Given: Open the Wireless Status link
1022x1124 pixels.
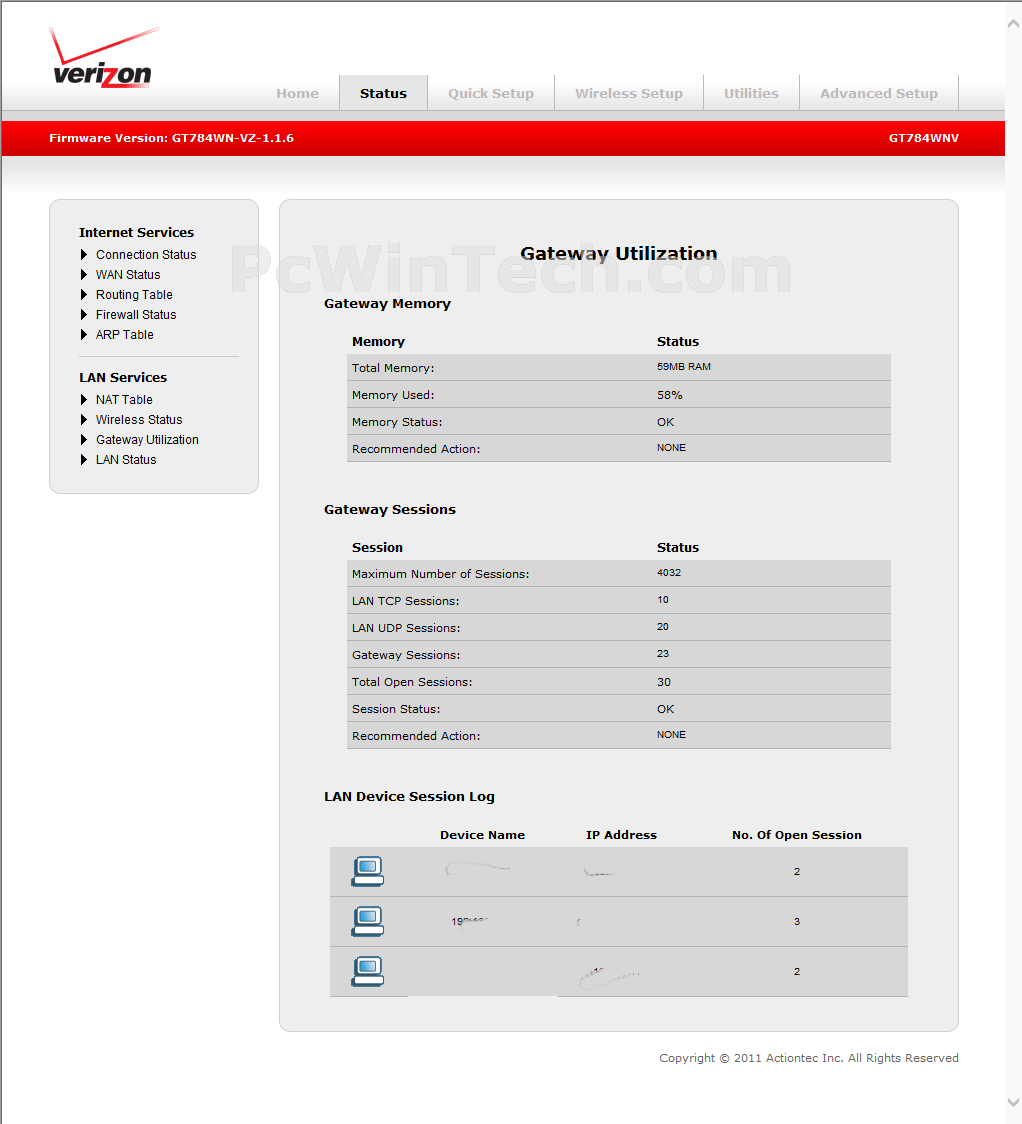Looking at the screenshot, I should point(139,419).
